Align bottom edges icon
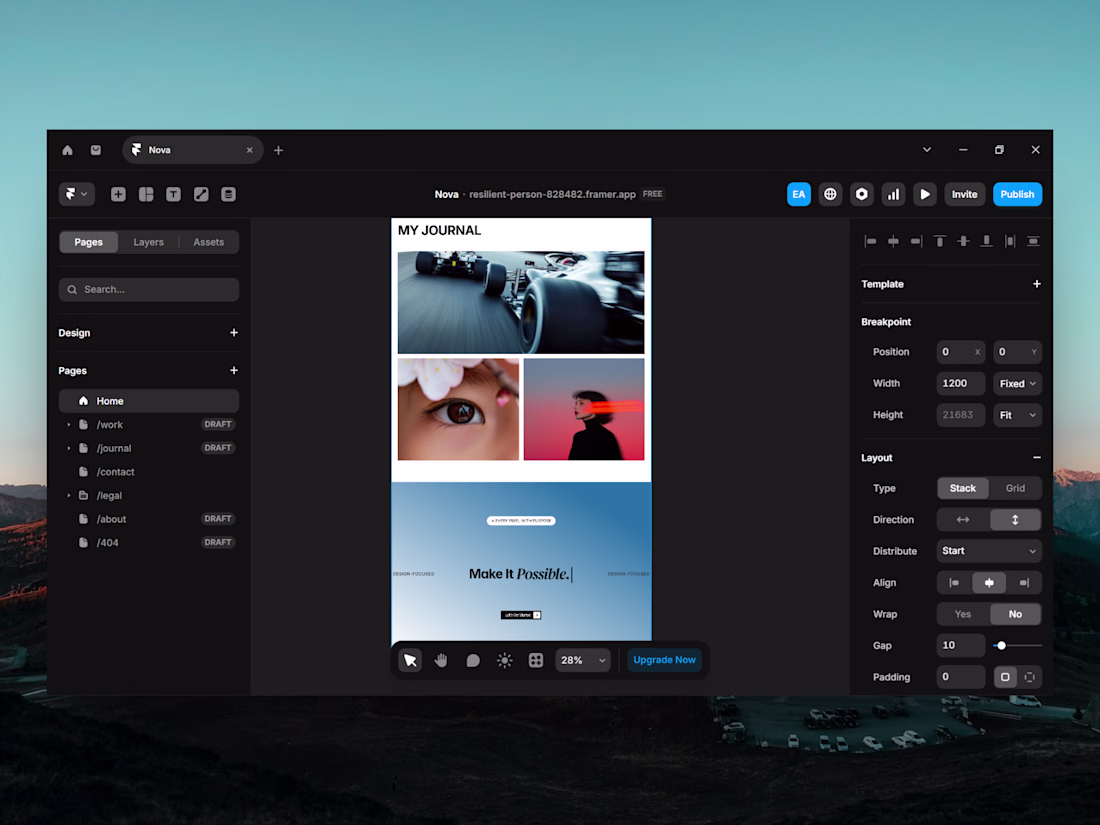The height and width of the screenshot is (825, 1100). point(986,241)
